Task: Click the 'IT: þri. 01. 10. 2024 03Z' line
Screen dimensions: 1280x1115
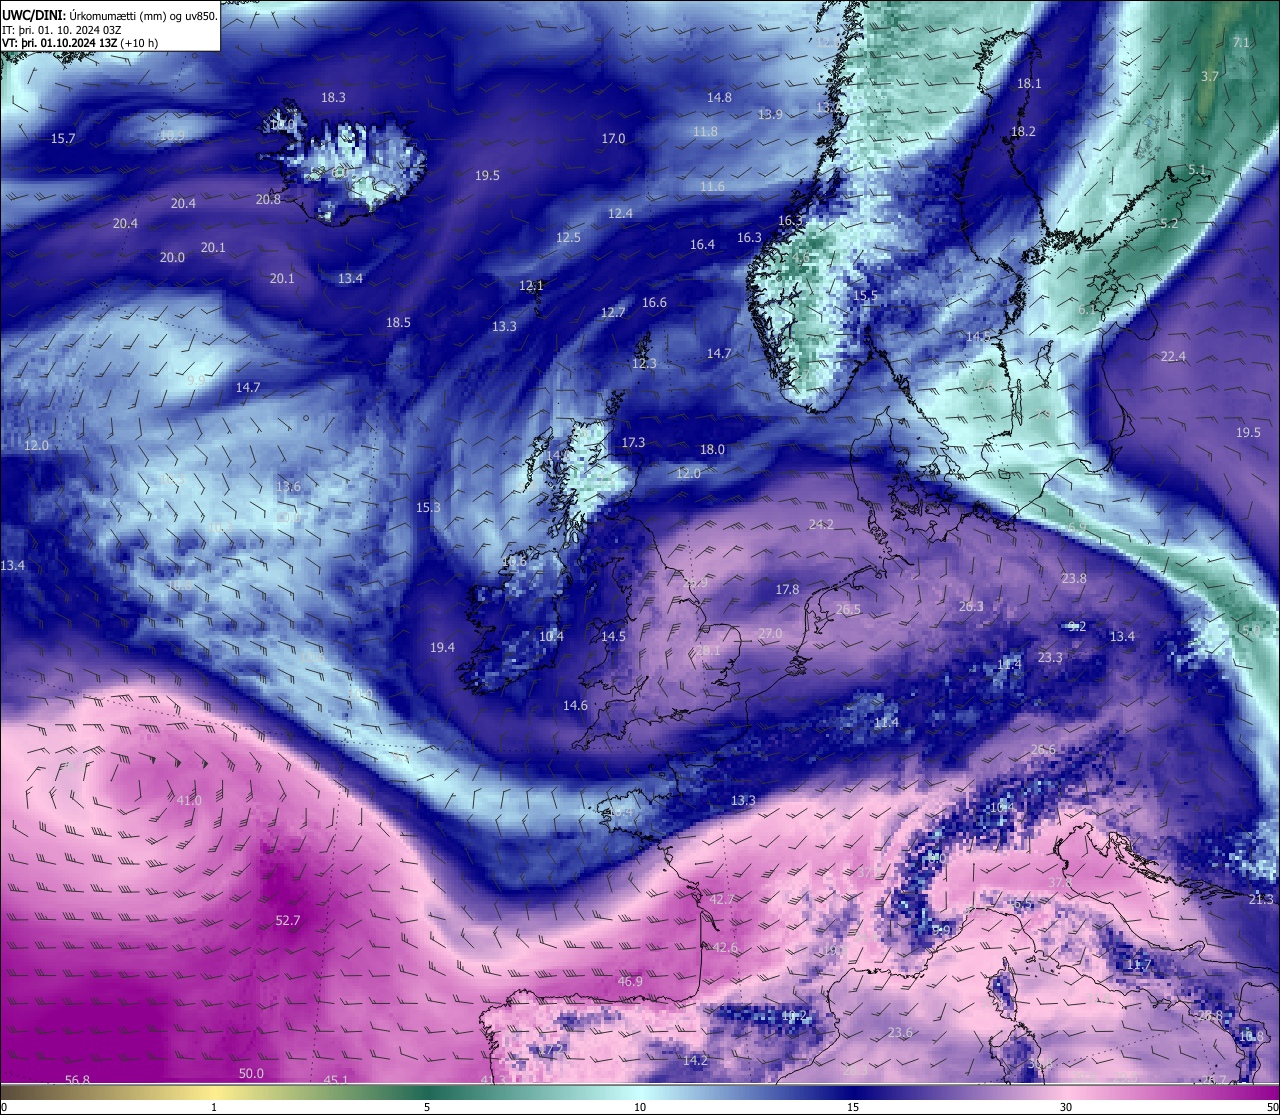Action: pos(62,30)
